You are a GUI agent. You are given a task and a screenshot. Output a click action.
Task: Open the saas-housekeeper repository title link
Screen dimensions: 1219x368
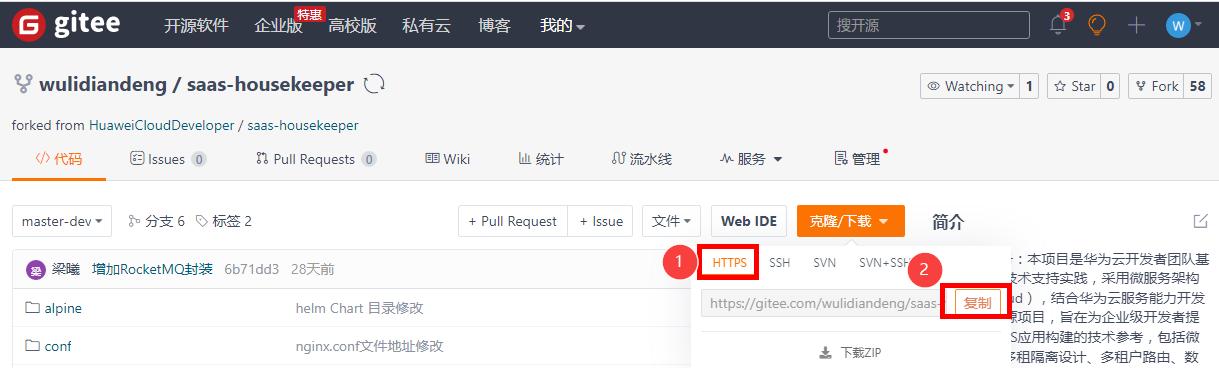click(x=270, y=85)
